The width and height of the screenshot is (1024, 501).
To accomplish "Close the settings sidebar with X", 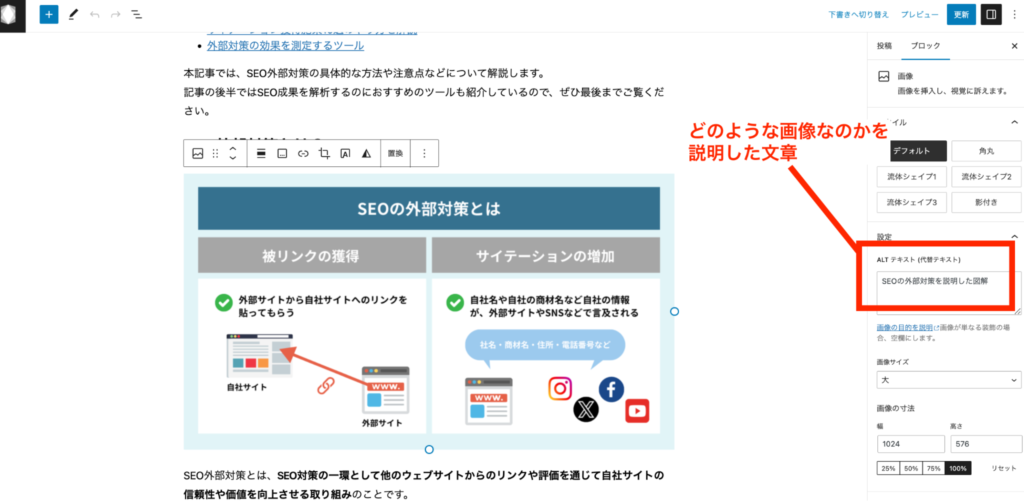I will point(1014,46).
